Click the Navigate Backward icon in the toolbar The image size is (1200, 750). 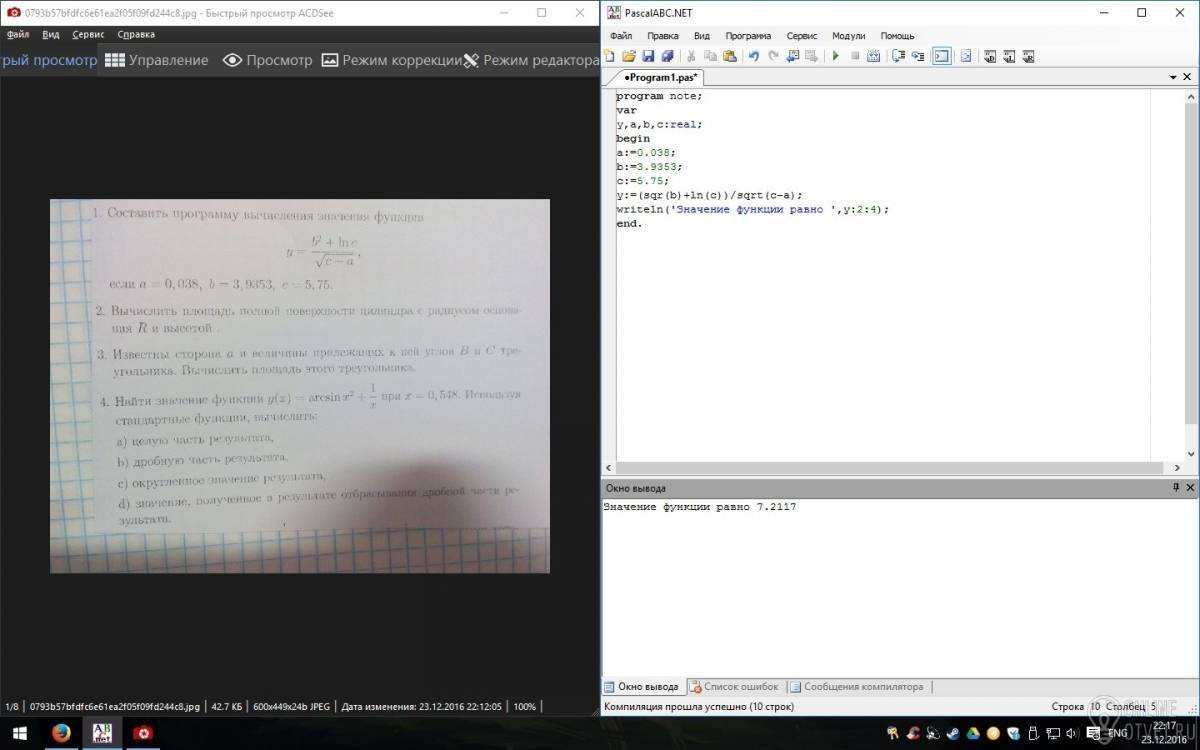(x=793, y=56)
